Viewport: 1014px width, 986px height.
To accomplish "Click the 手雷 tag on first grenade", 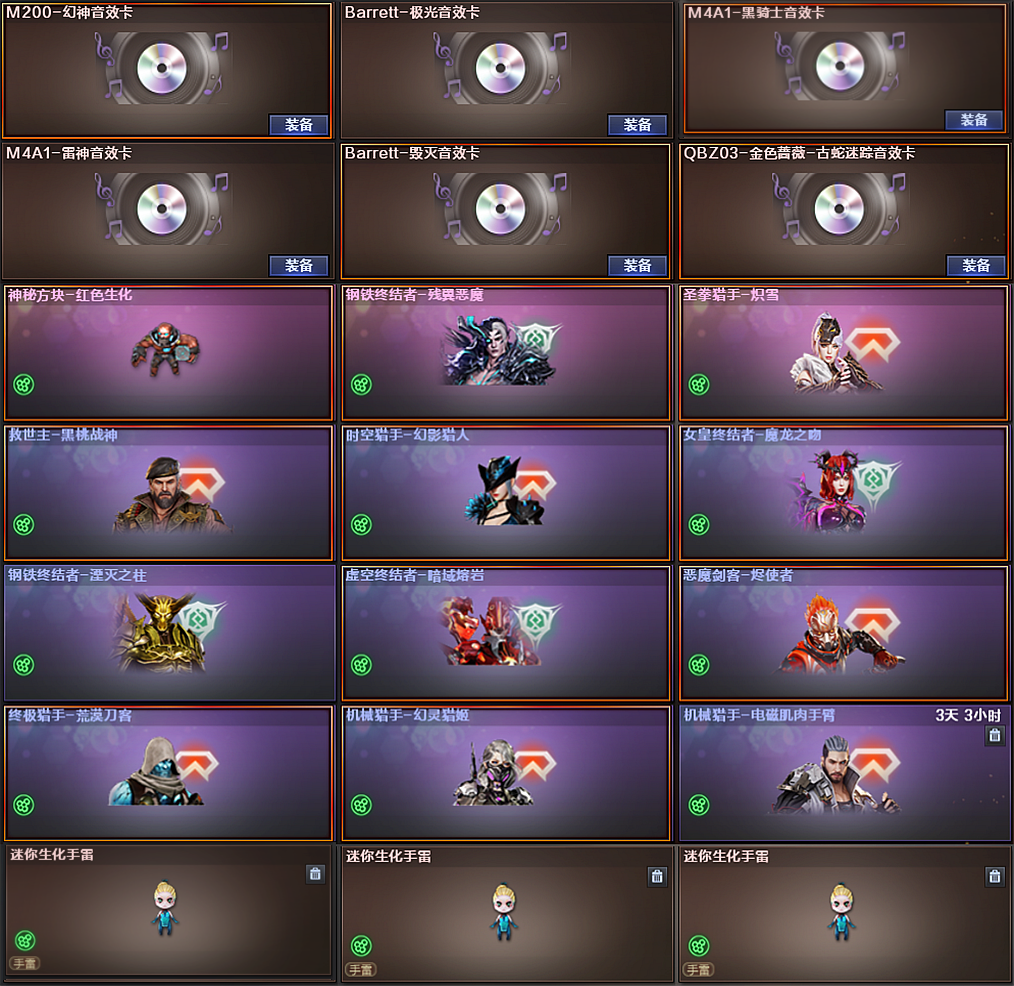I will pyautogui.click(x=25, y=964).
